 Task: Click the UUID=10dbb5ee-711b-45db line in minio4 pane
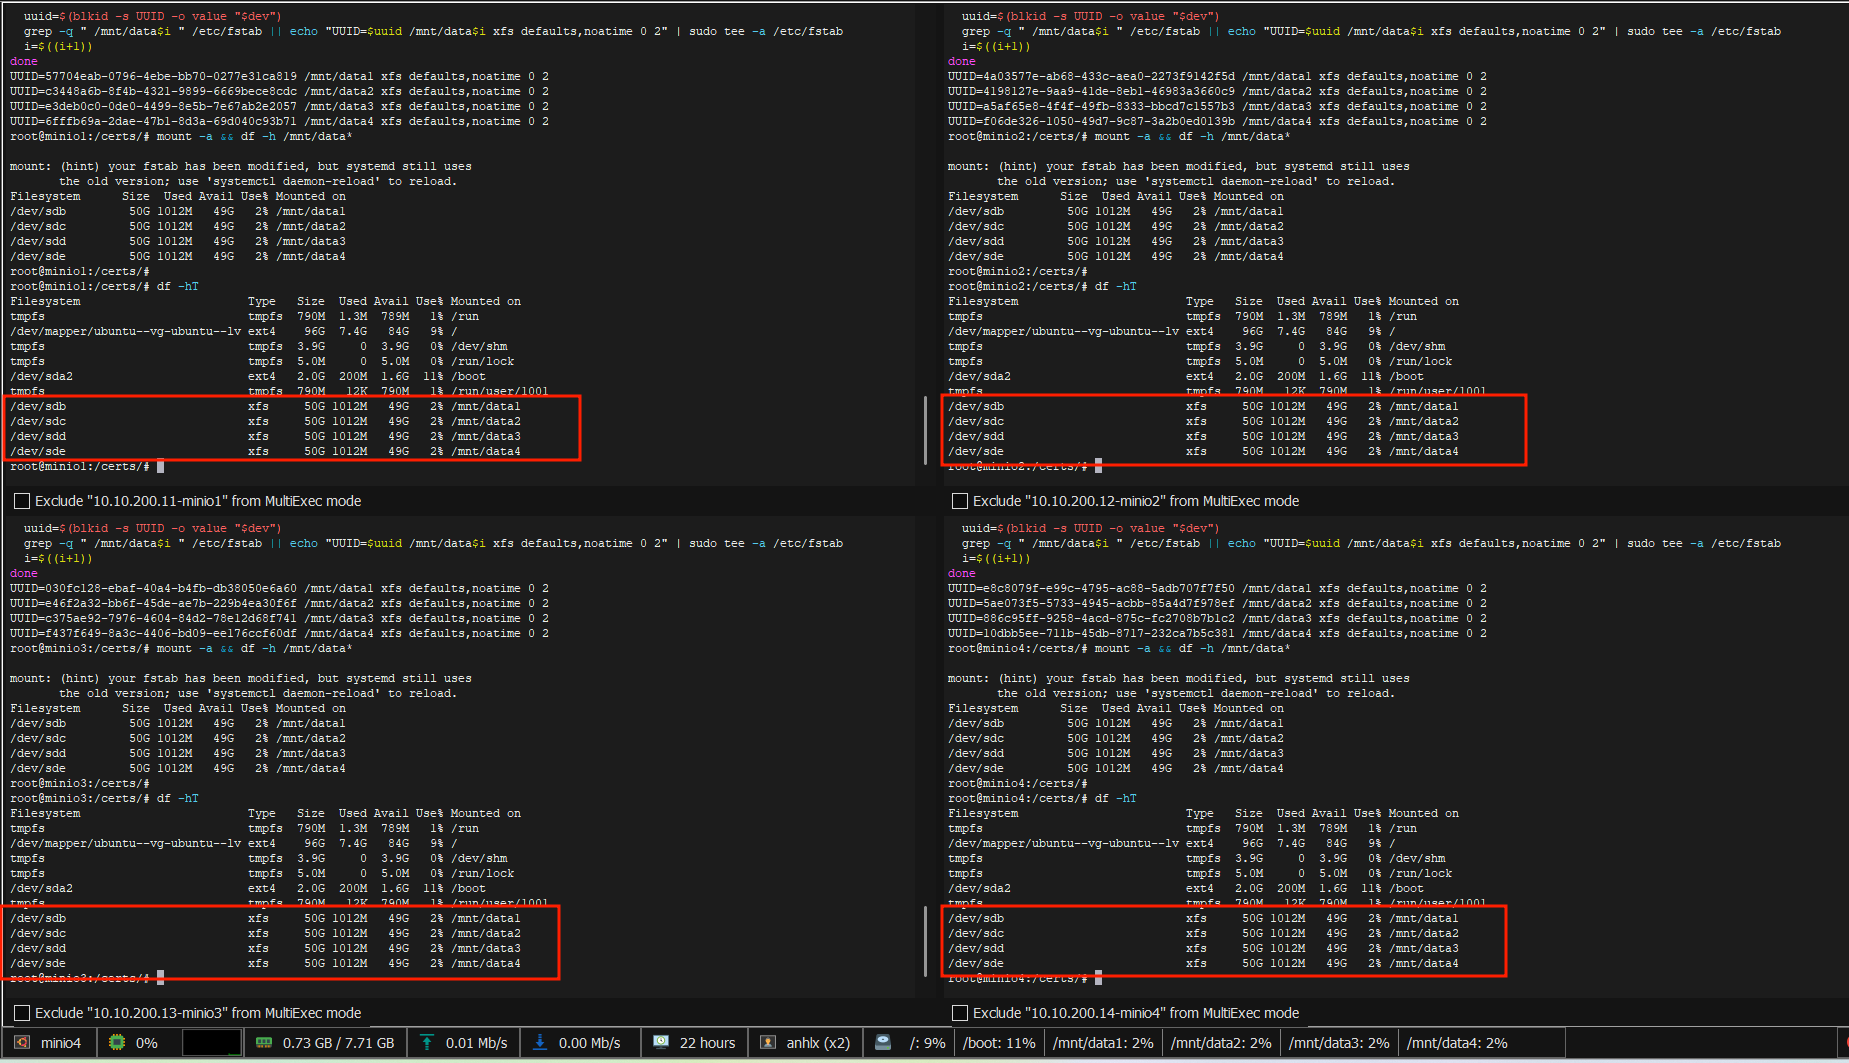point(1217,633)
